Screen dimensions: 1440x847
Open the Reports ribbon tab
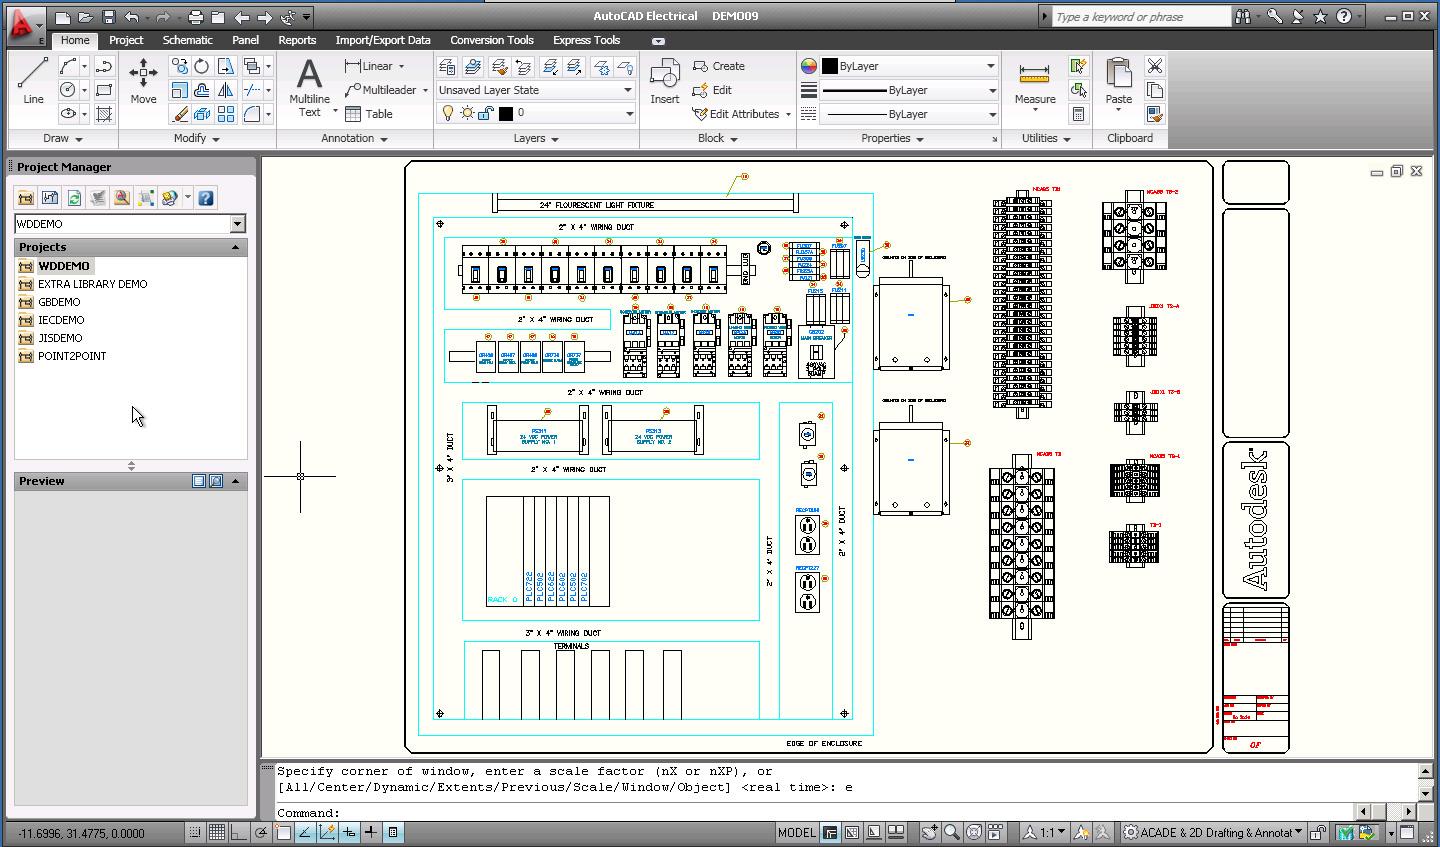297,40
